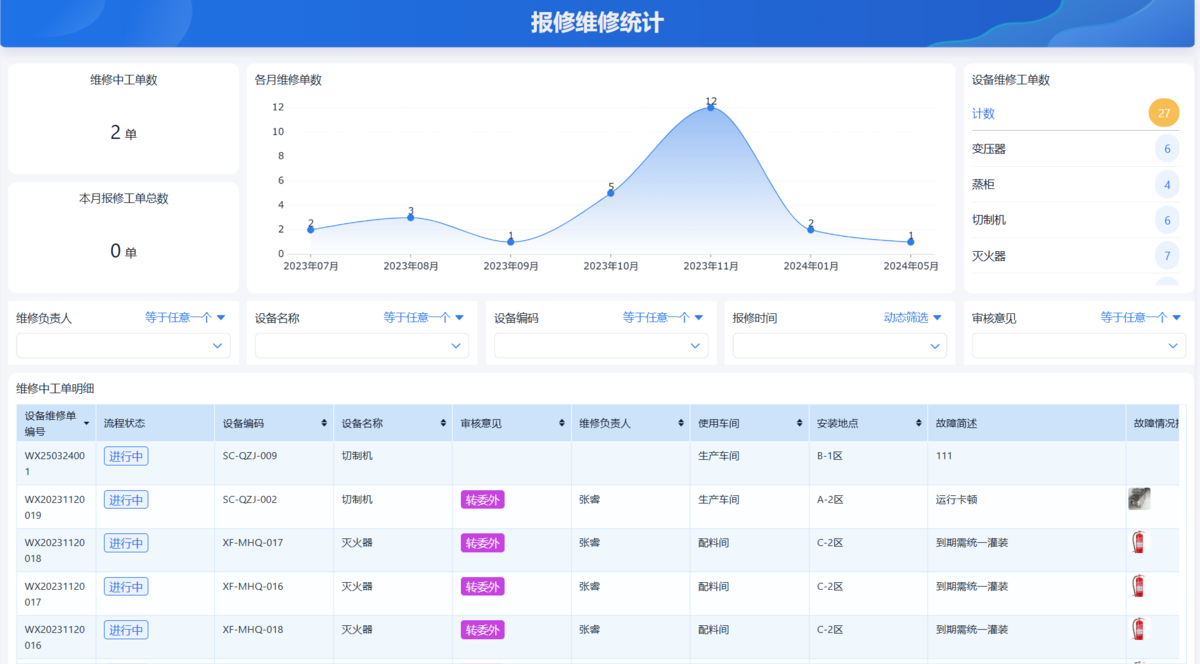Open 动态筛选 option for 报修时间
This screenshot has width=1200, height=664.
tap(913, 318)
